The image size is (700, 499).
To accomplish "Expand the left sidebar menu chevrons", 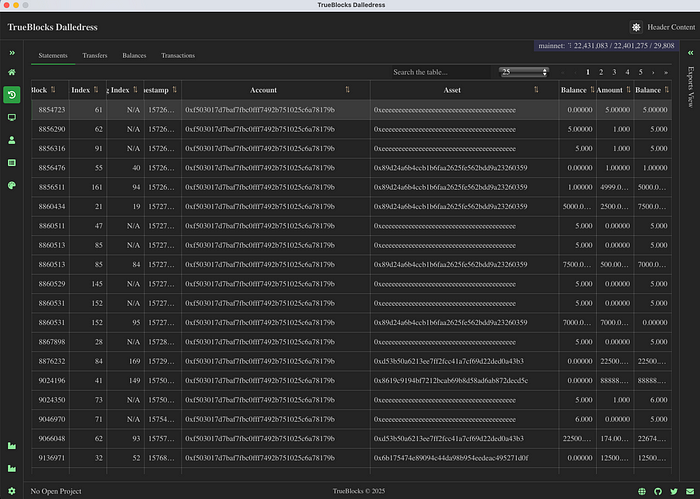I will point(12,52).
